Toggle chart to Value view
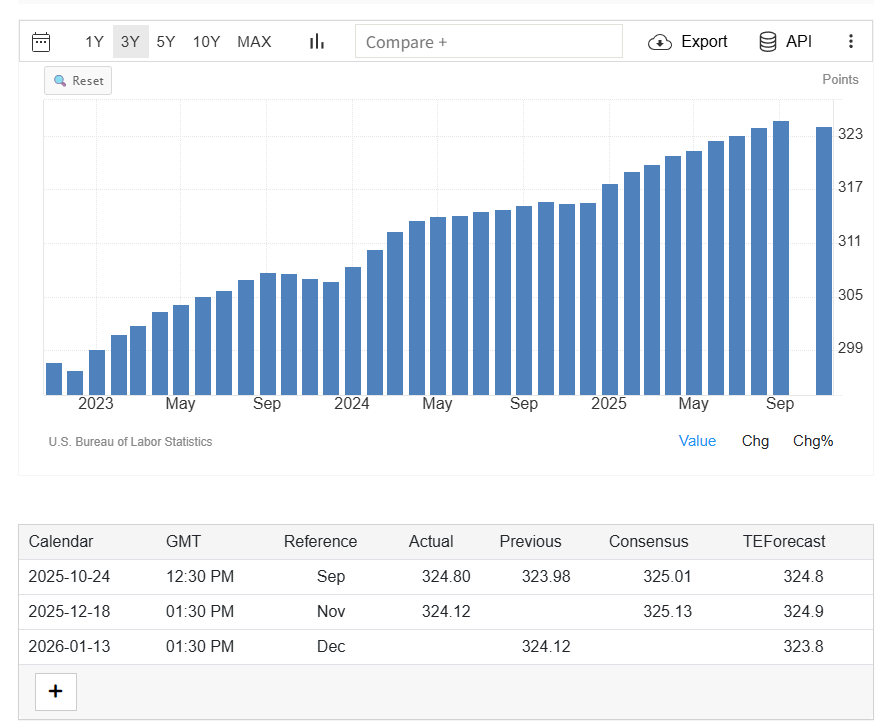The height and width of the screenshot is (722, 879). [697, 441]
